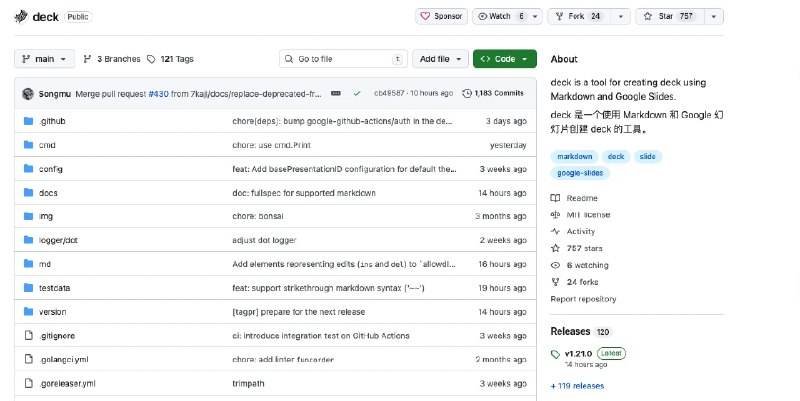Click the img folder icon

[29, 216]
